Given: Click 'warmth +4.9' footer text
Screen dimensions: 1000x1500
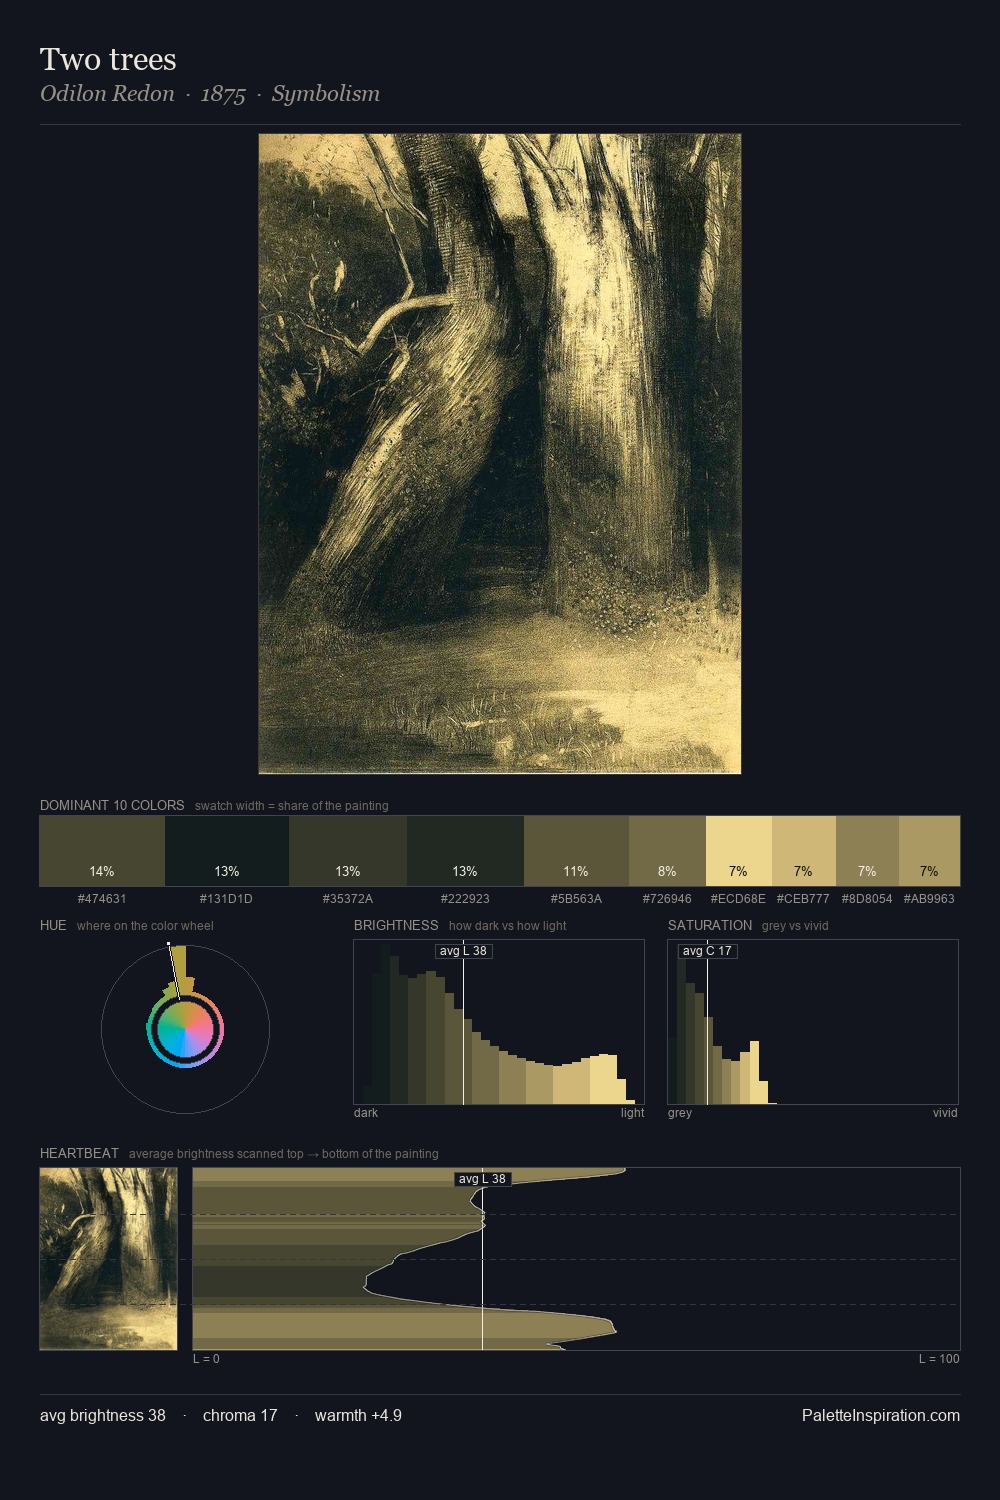Looking at the screenshot, I should tap(358, 1416).
